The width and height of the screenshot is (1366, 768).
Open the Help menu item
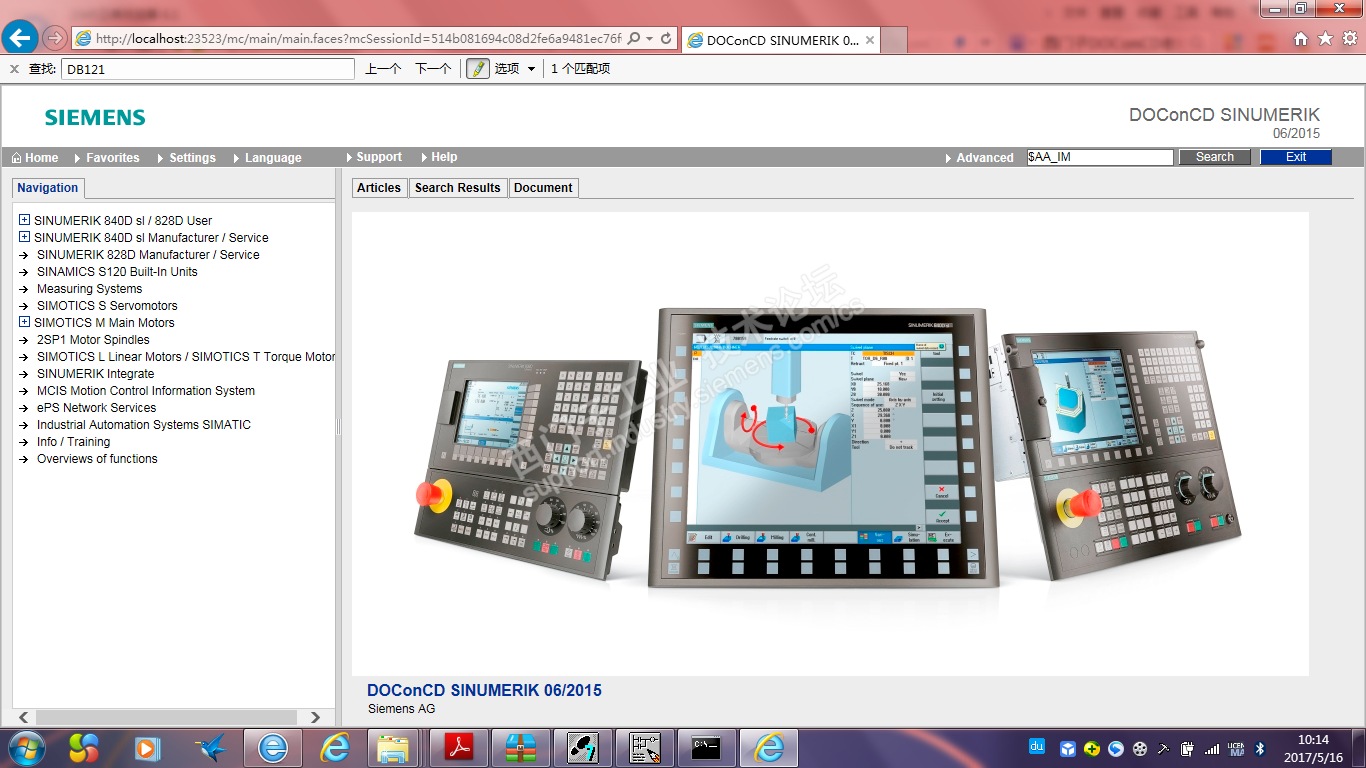coord(439,157)
